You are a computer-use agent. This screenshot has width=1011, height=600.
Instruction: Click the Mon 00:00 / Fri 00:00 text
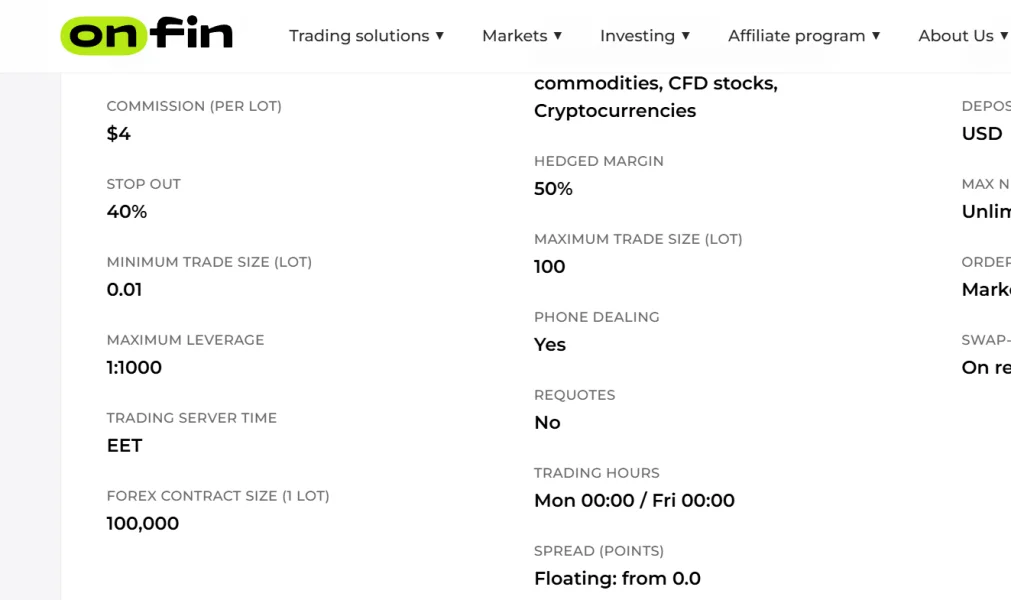tap(634, 501)
